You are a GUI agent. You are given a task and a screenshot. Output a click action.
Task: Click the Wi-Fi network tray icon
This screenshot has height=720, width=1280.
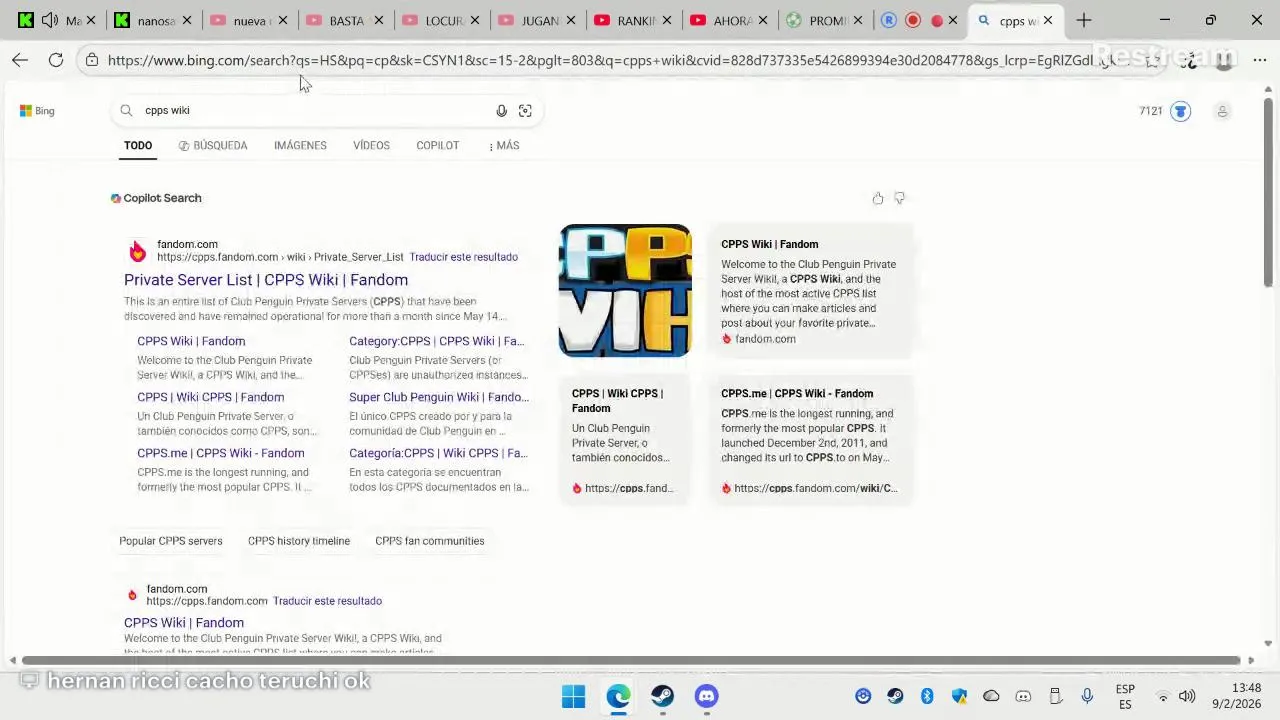point(1162,696)
